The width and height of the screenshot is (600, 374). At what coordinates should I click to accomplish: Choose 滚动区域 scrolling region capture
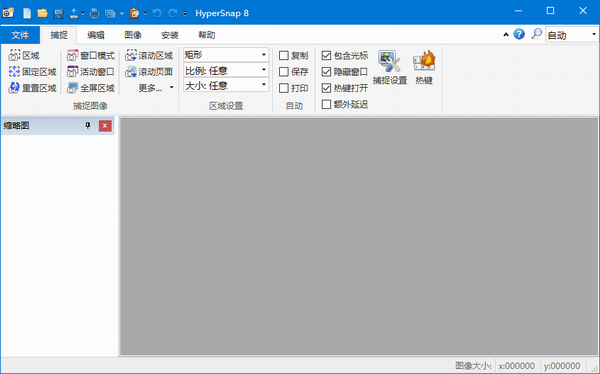149,56
